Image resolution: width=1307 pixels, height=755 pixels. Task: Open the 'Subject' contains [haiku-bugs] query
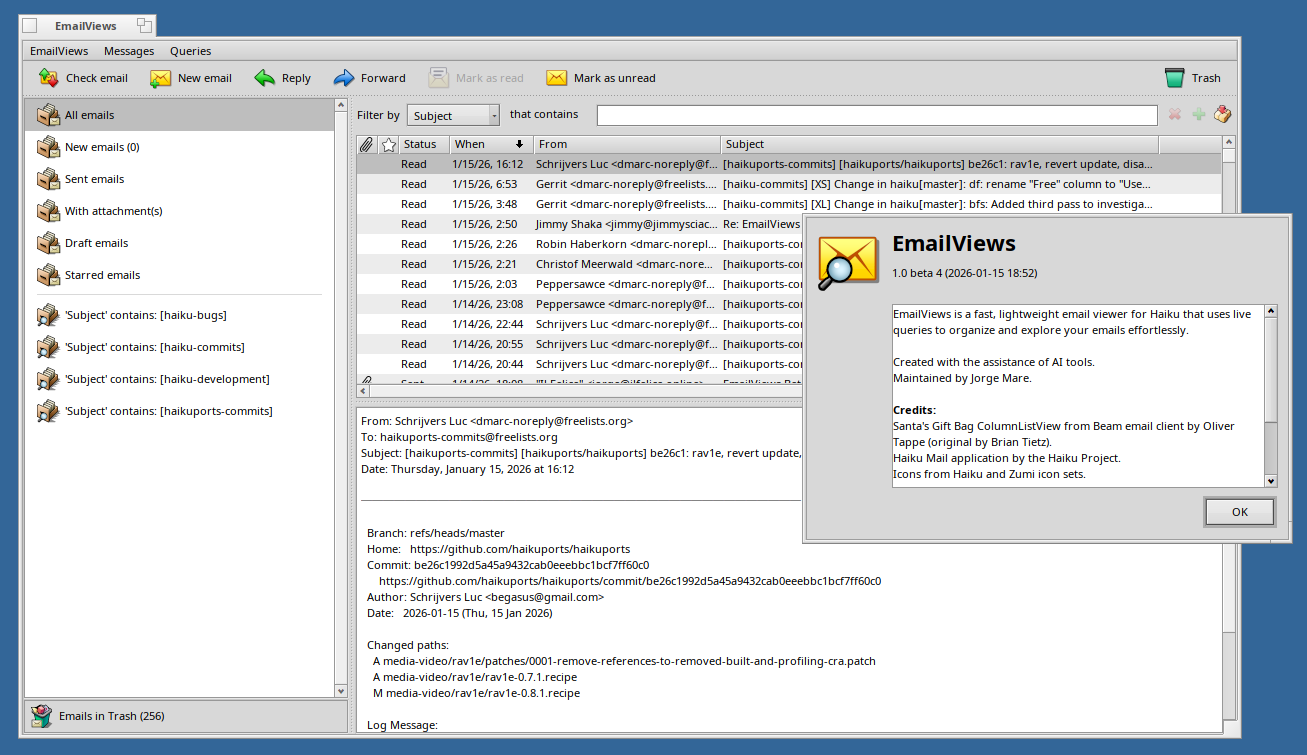[x=145, y=315]
